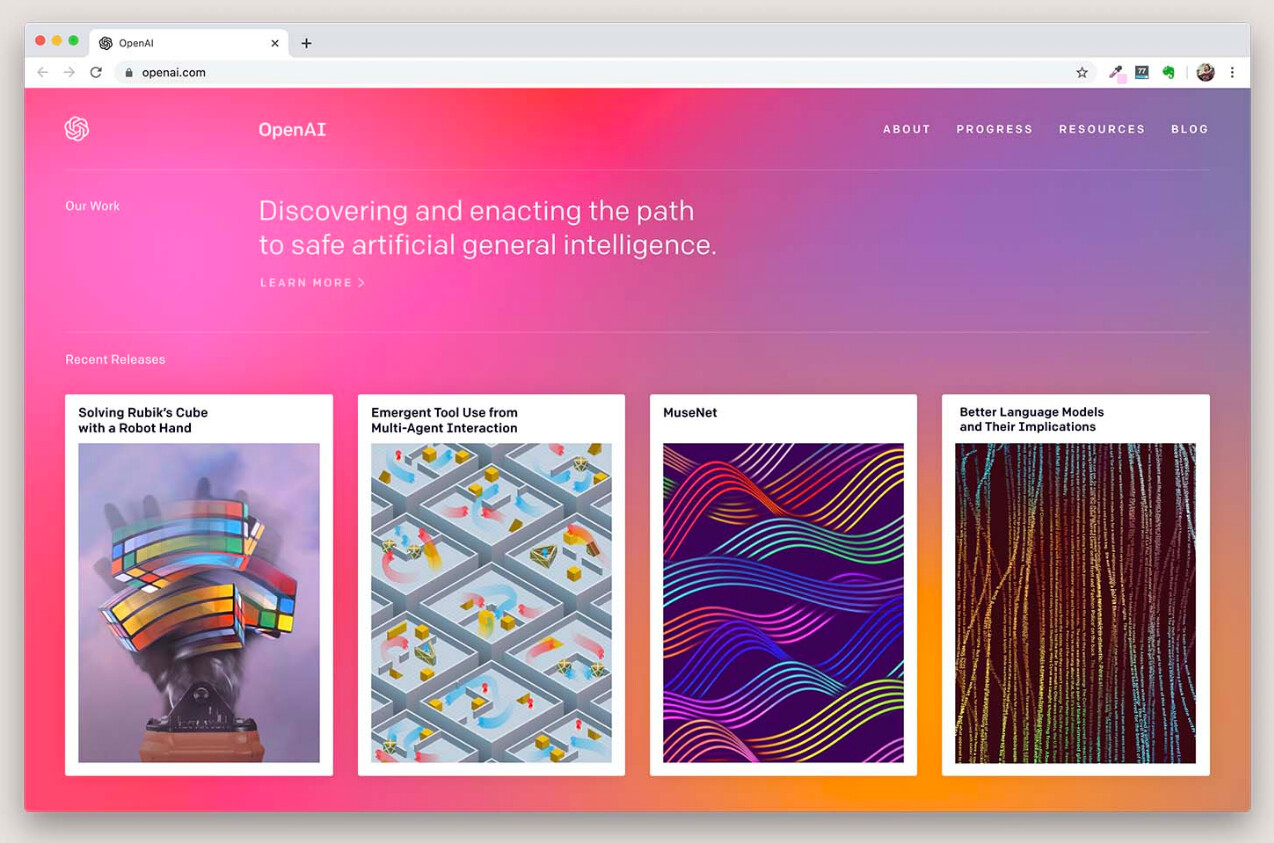This screenshot has width=1274, height=843.
Task: Click the padlock in the address bar
Action: [x=127, y=72]
